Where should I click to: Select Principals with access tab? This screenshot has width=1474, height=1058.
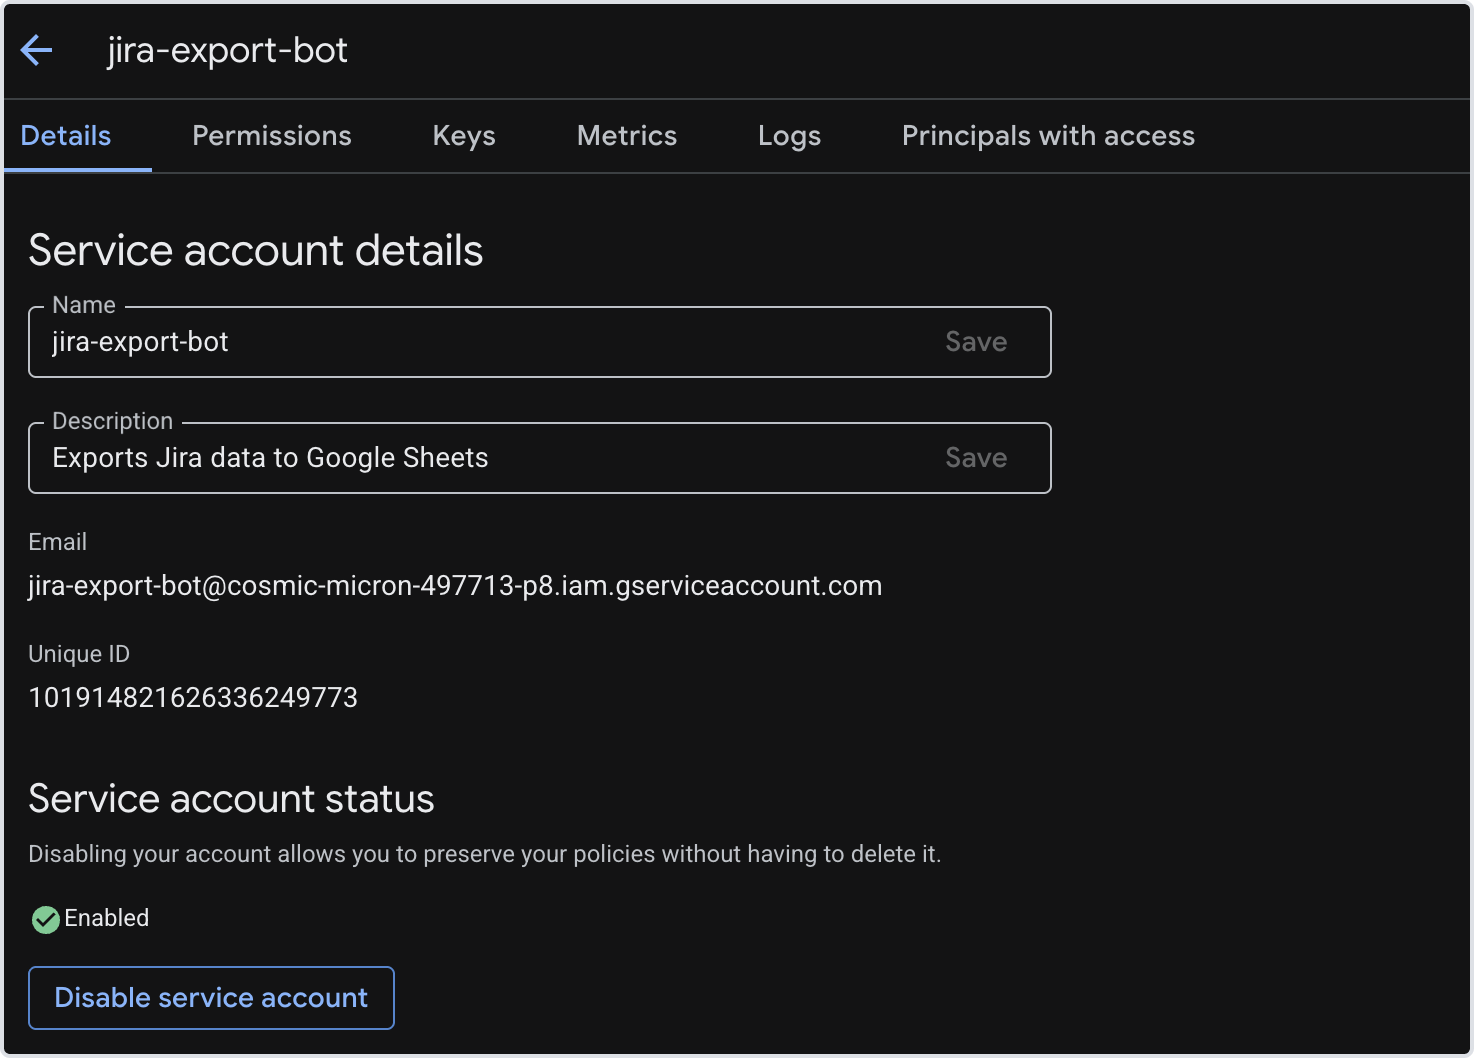pyautogui.click(x=1048, y=136)
